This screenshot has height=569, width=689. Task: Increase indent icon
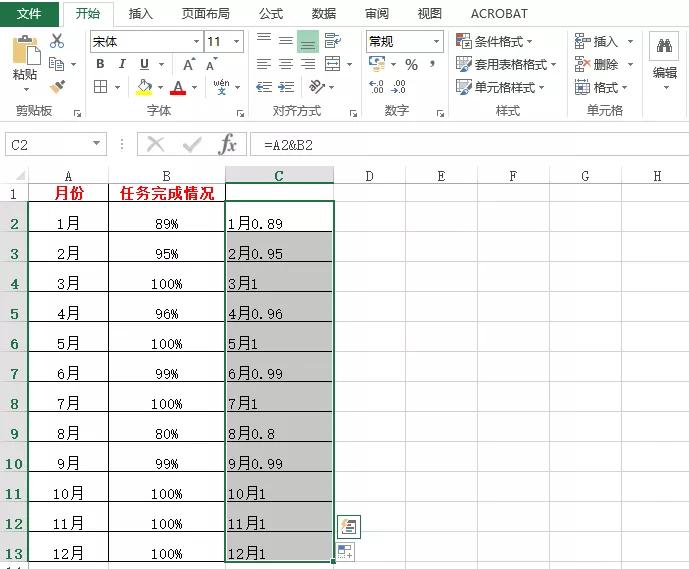point(286,87)
